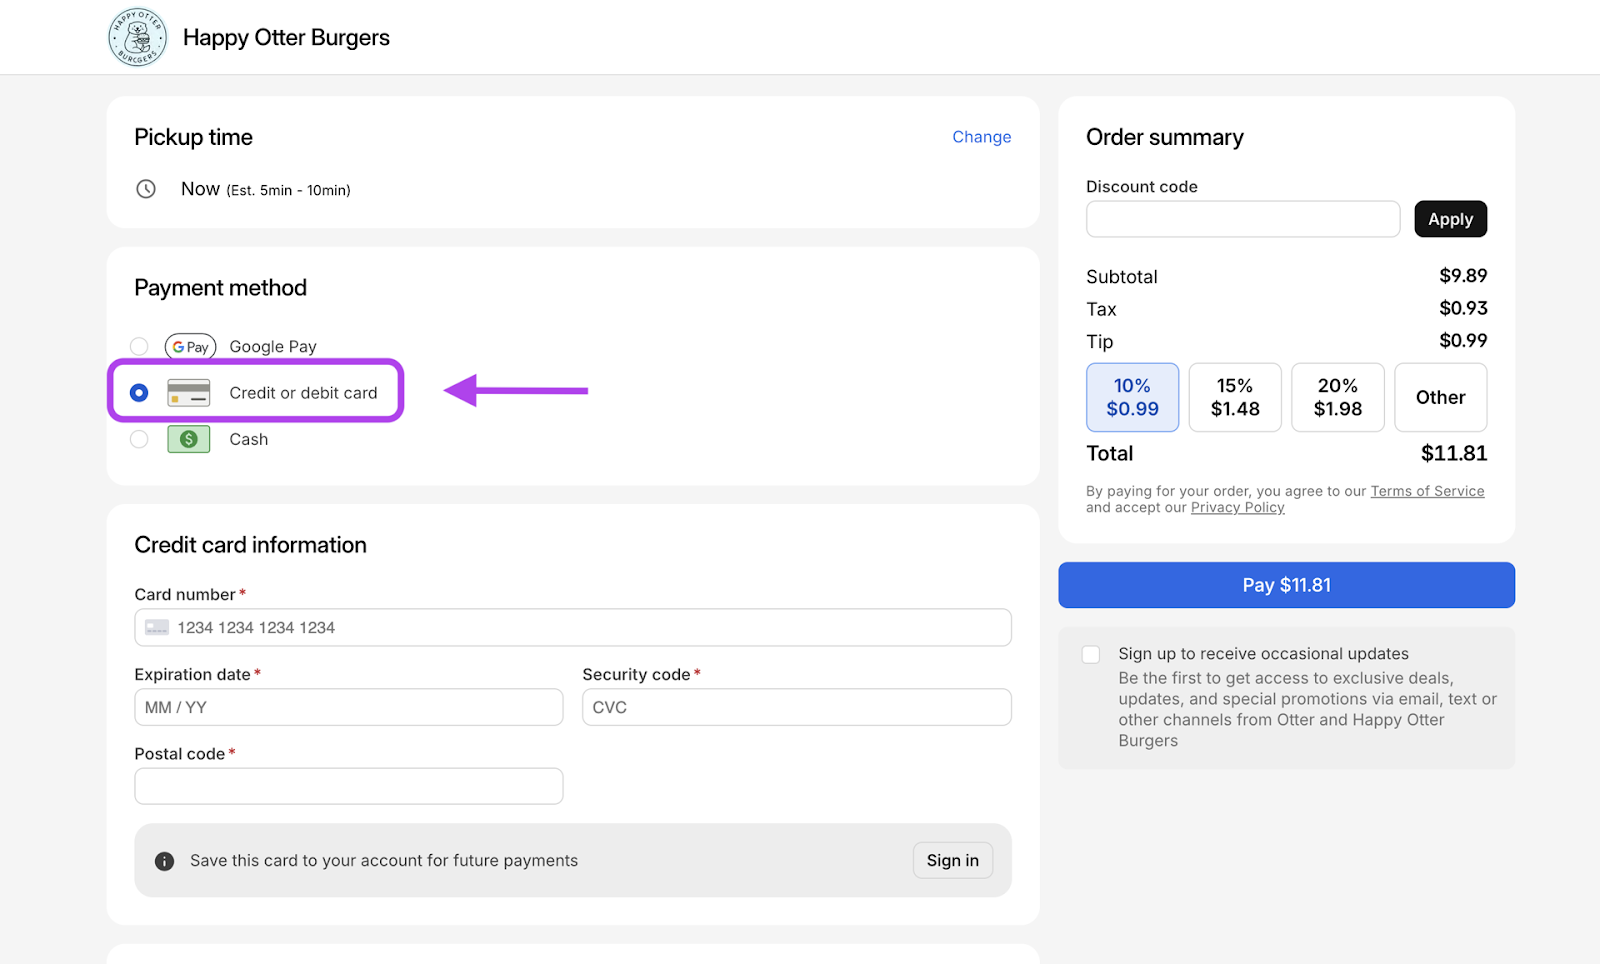1600x964 pixels.
Task: Click the Google Pay logo icon
Action: (190, 347)
